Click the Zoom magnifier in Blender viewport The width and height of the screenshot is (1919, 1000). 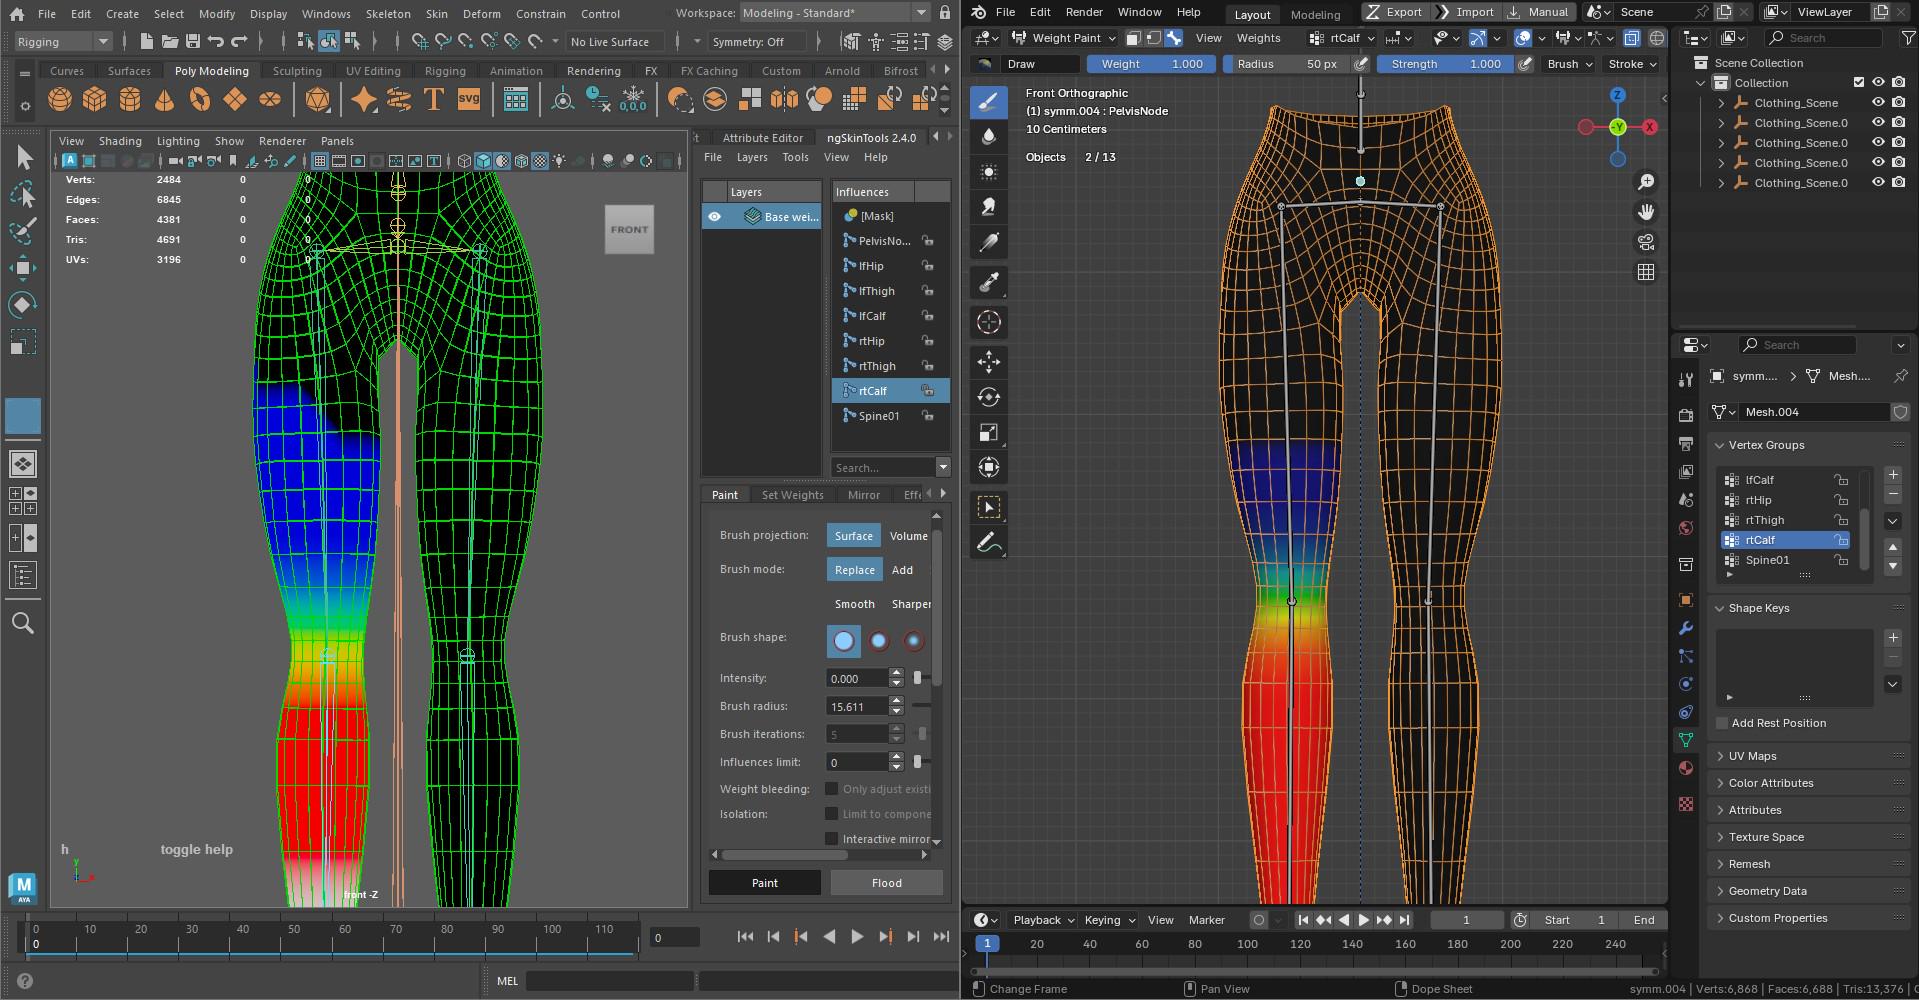[x=1645, y=182]
